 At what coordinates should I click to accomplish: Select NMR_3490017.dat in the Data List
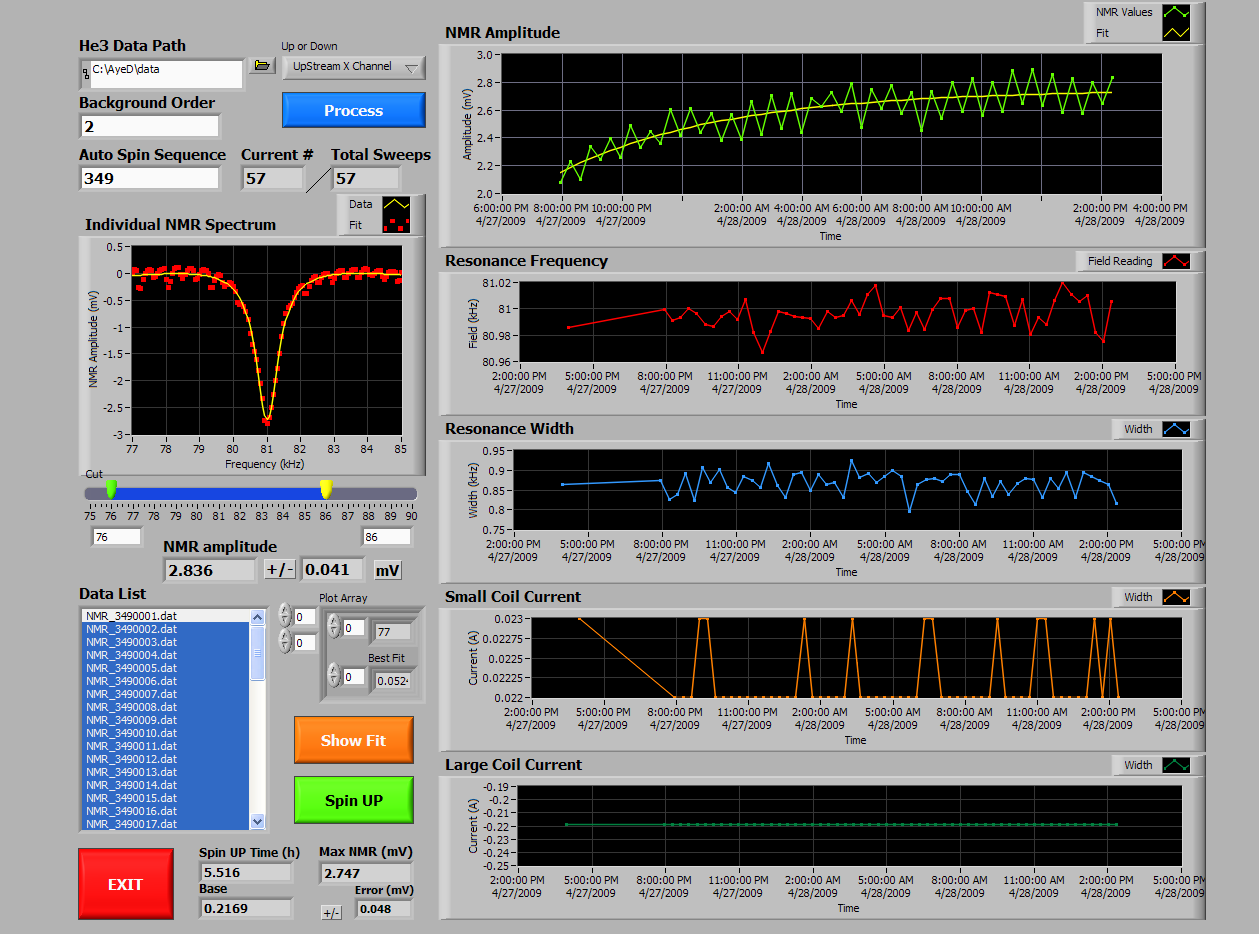click(165, 823)
